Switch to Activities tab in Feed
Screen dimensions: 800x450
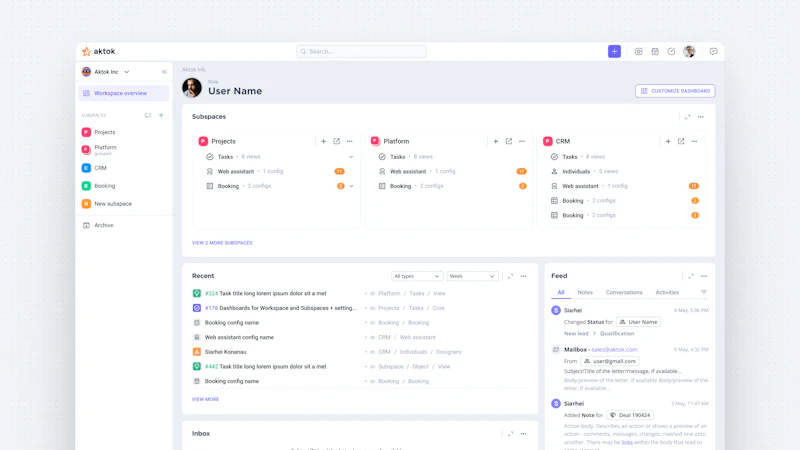pos(667,292)
